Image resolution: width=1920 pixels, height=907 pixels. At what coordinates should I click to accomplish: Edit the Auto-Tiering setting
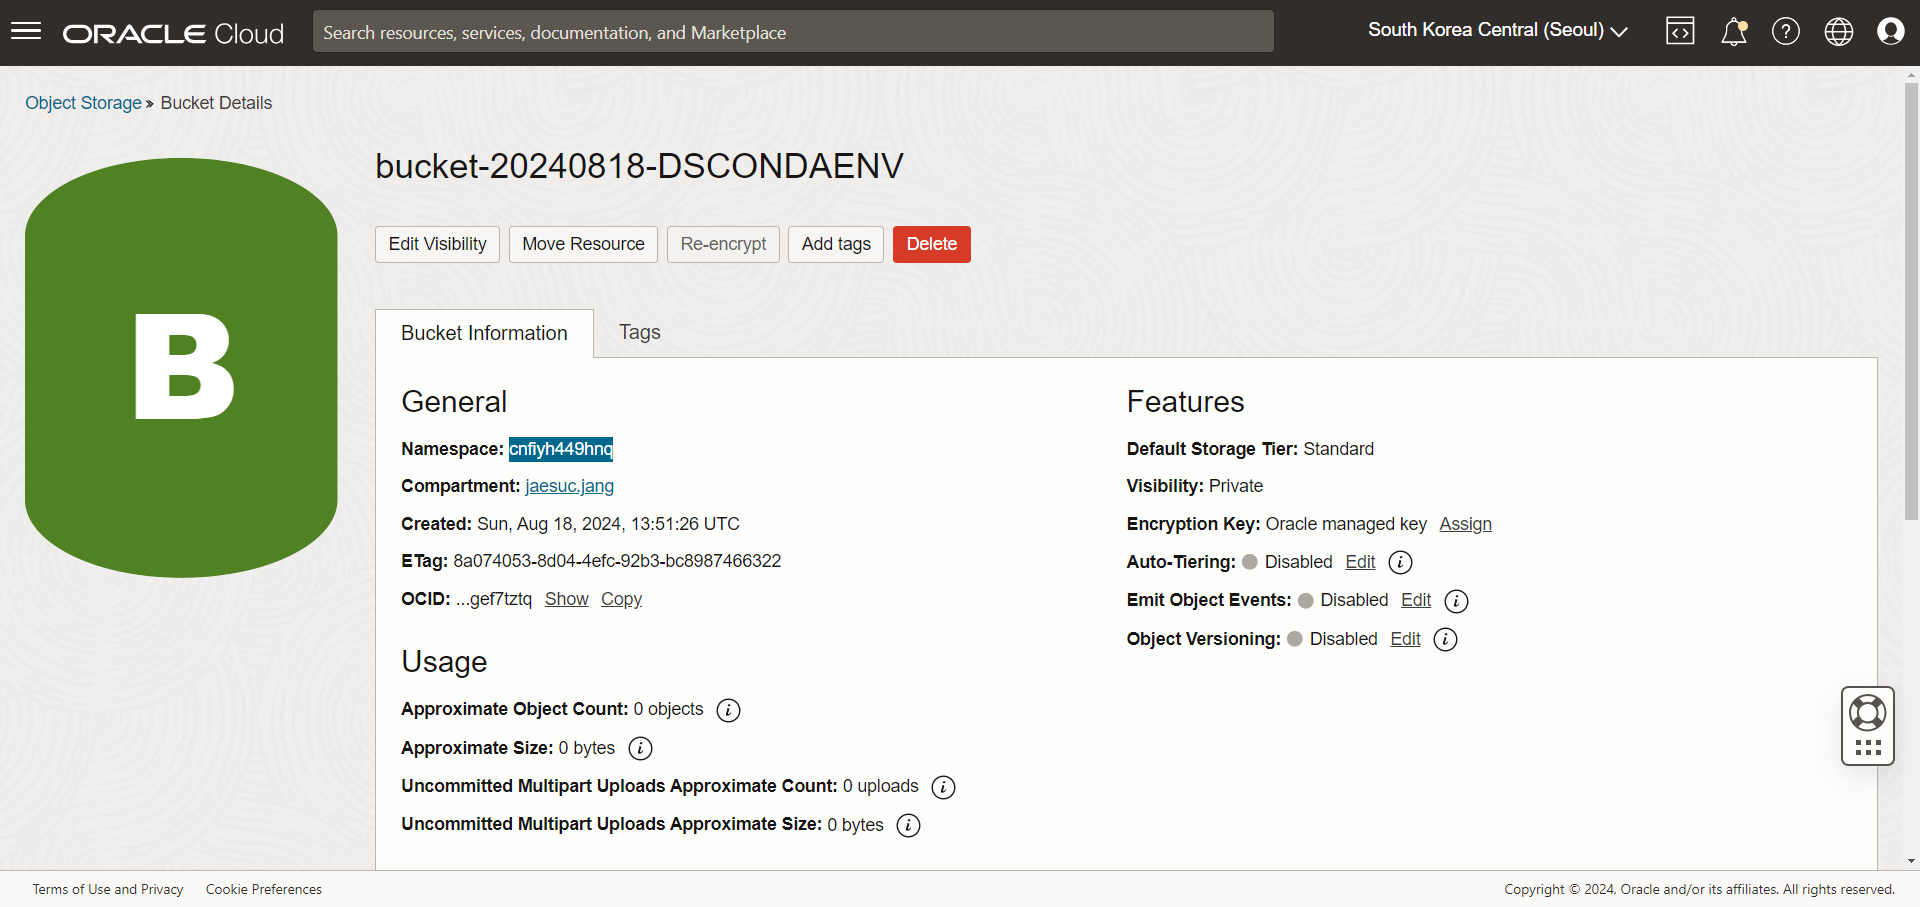pos(1360,562)
